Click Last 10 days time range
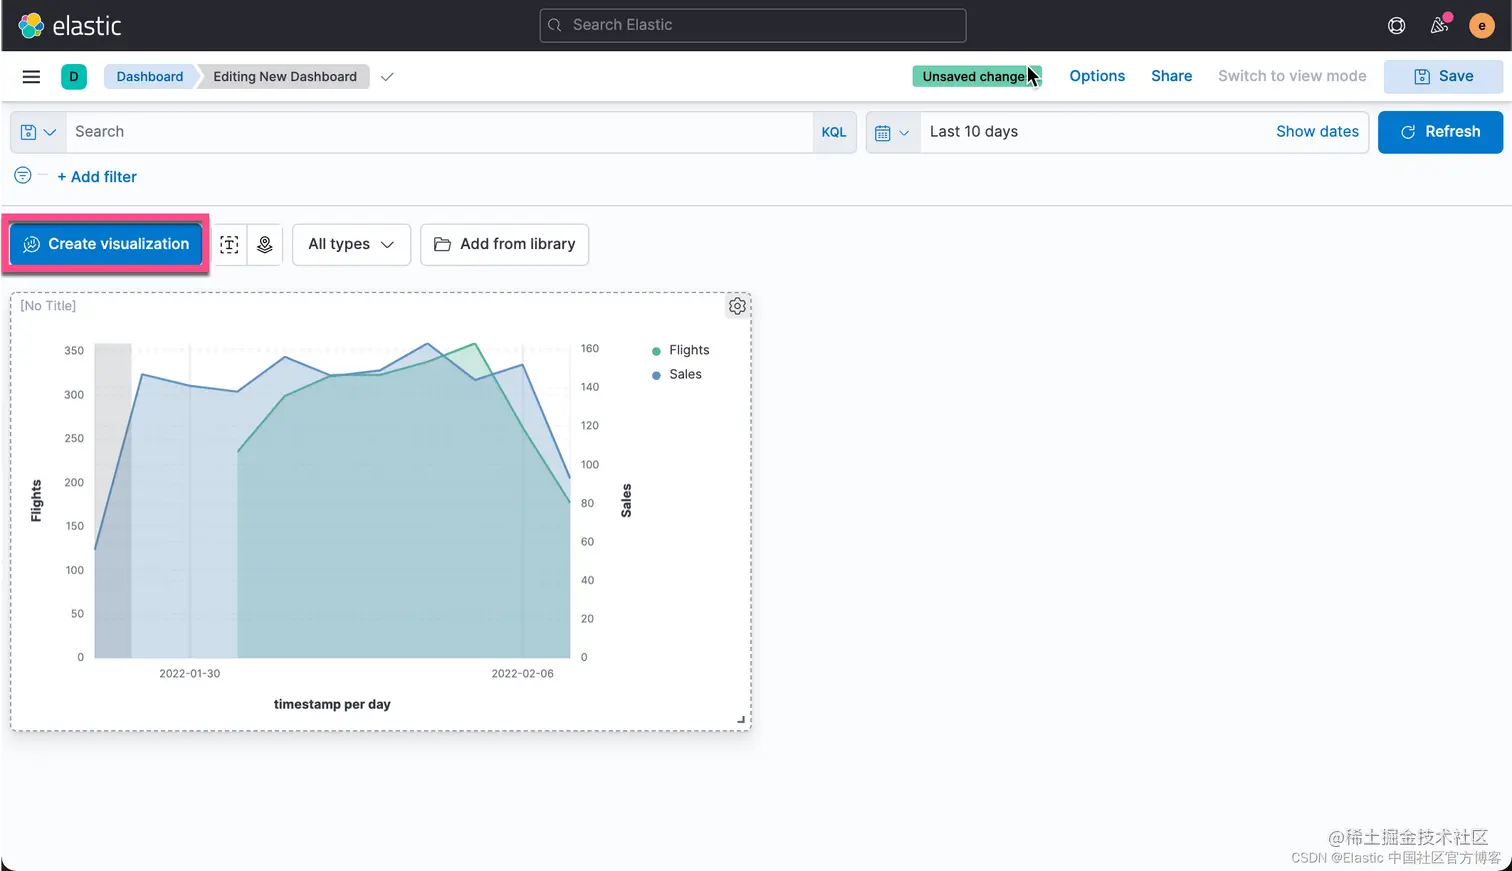Viewport: 1512px width, 871px height. coord(974,132)
